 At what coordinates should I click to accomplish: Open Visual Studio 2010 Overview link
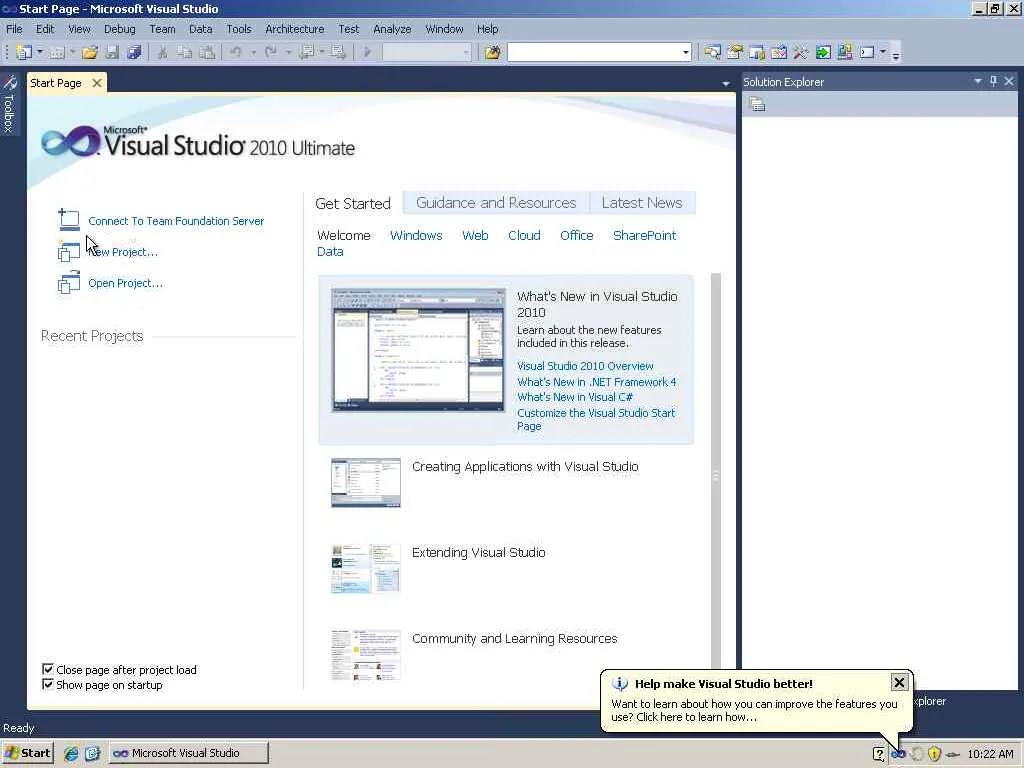tap(585, 366)
